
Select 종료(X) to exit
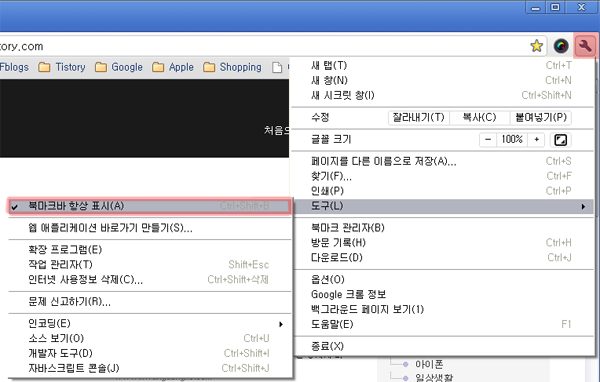click(x=443, y=346)
